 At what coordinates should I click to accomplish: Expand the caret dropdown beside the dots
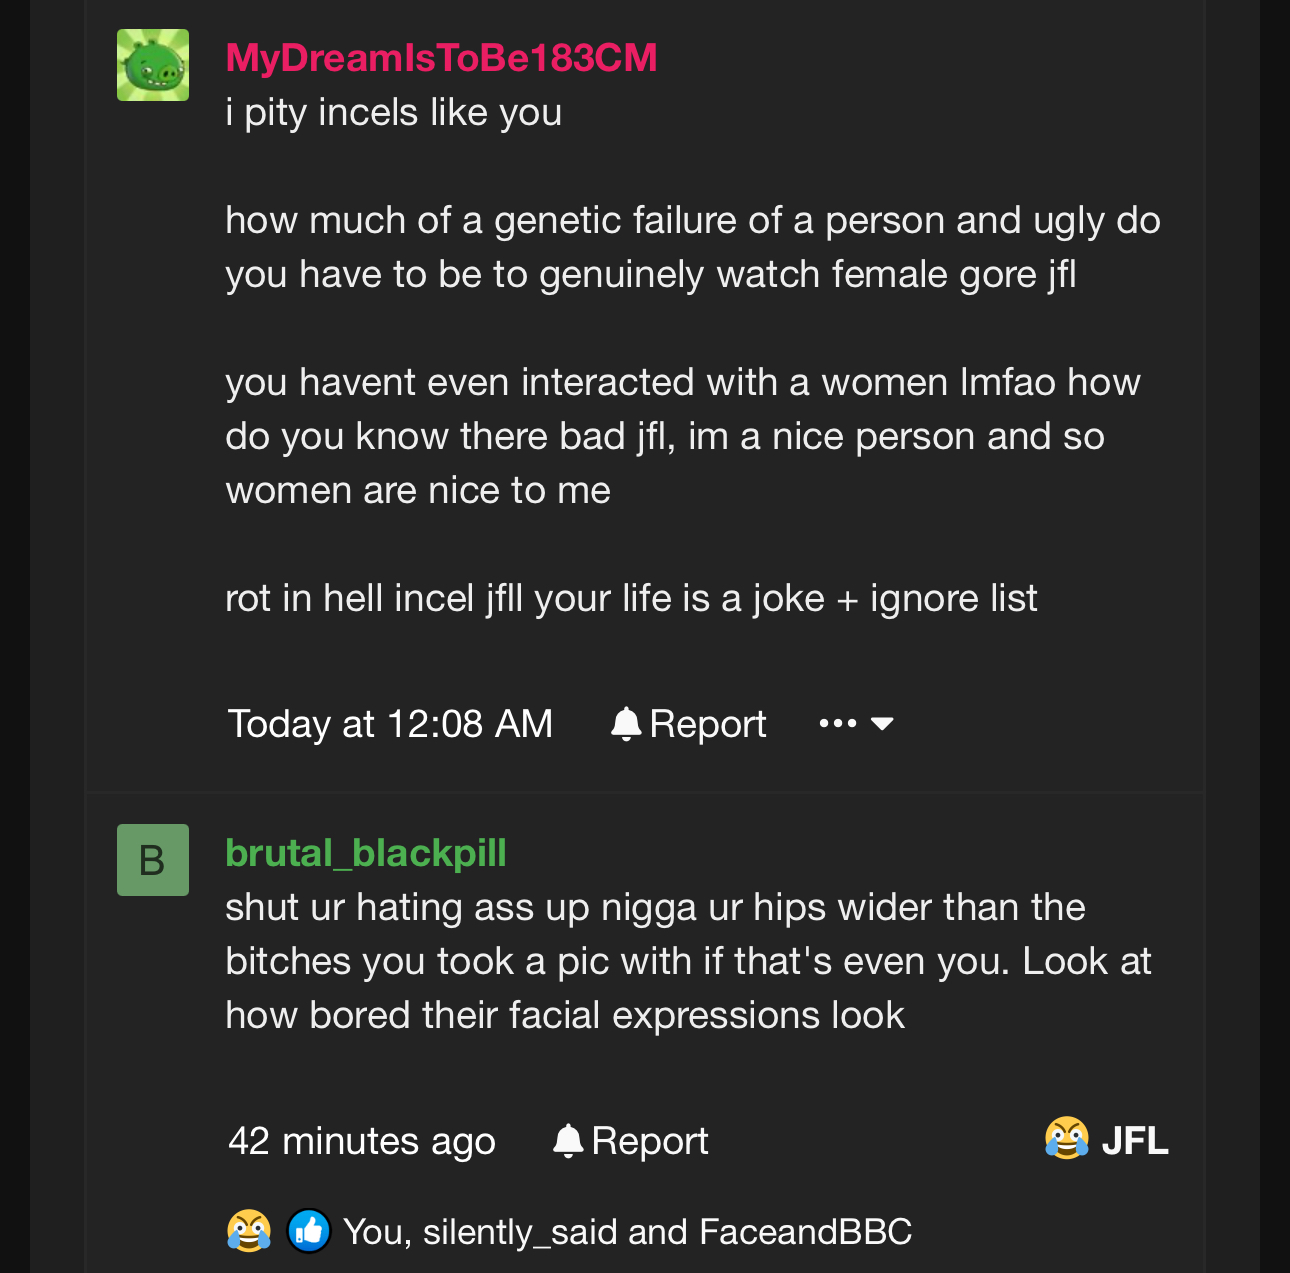tap(882, 724)
